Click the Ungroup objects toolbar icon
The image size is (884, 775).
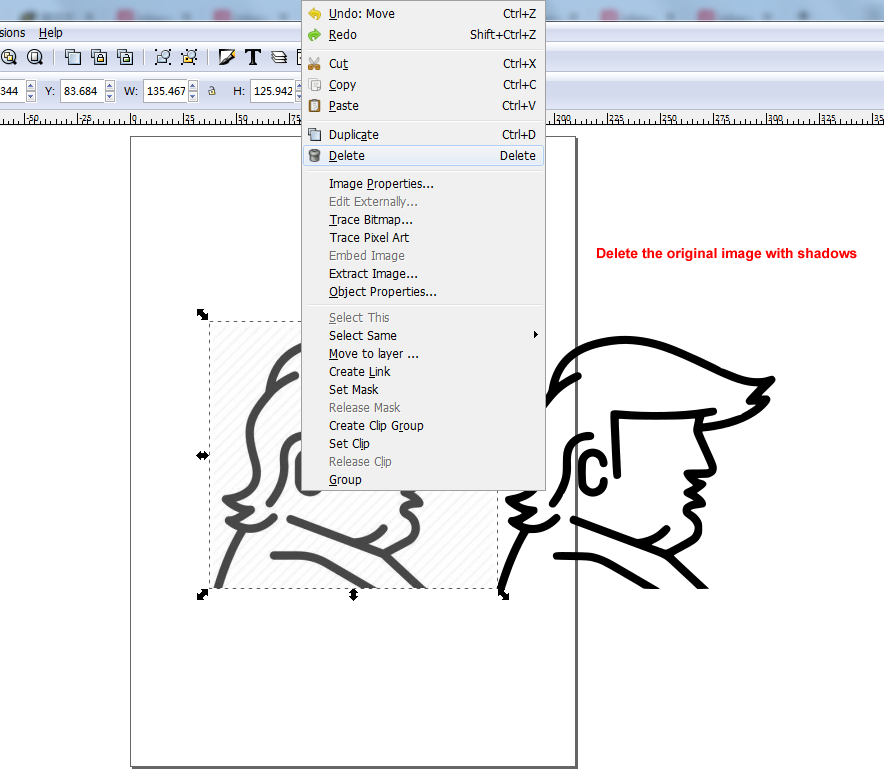(188, 57)
